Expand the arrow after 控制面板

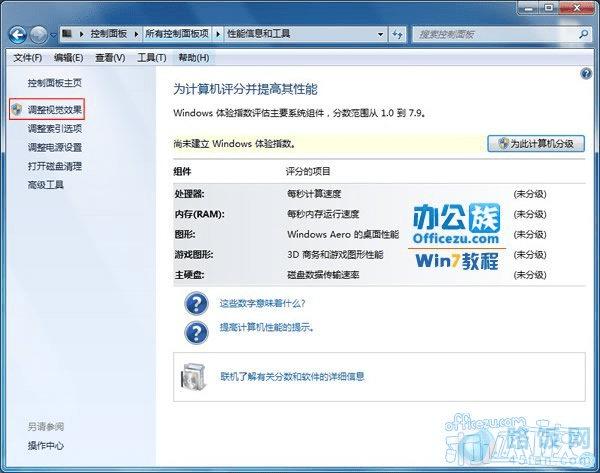[136, 34]
